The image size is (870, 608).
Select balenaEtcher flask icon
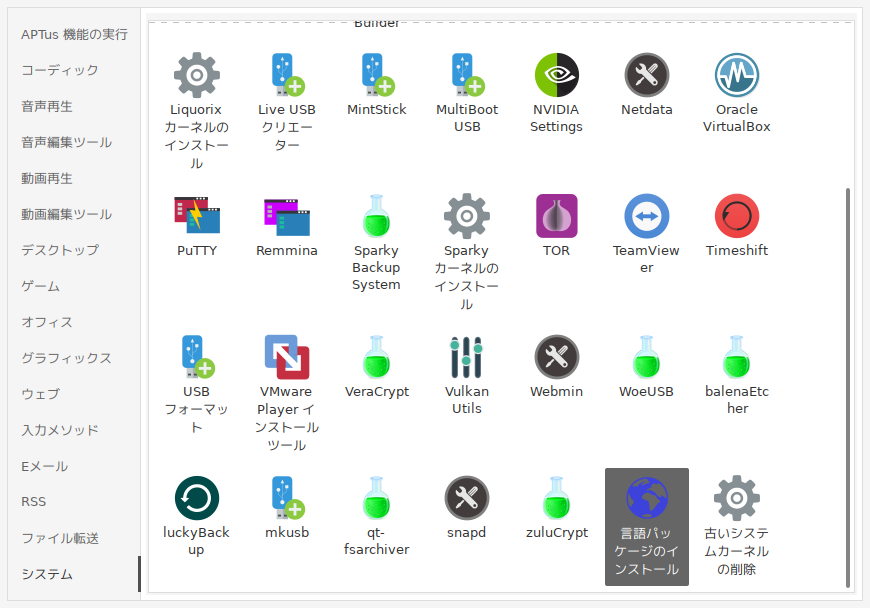point(736,357)
